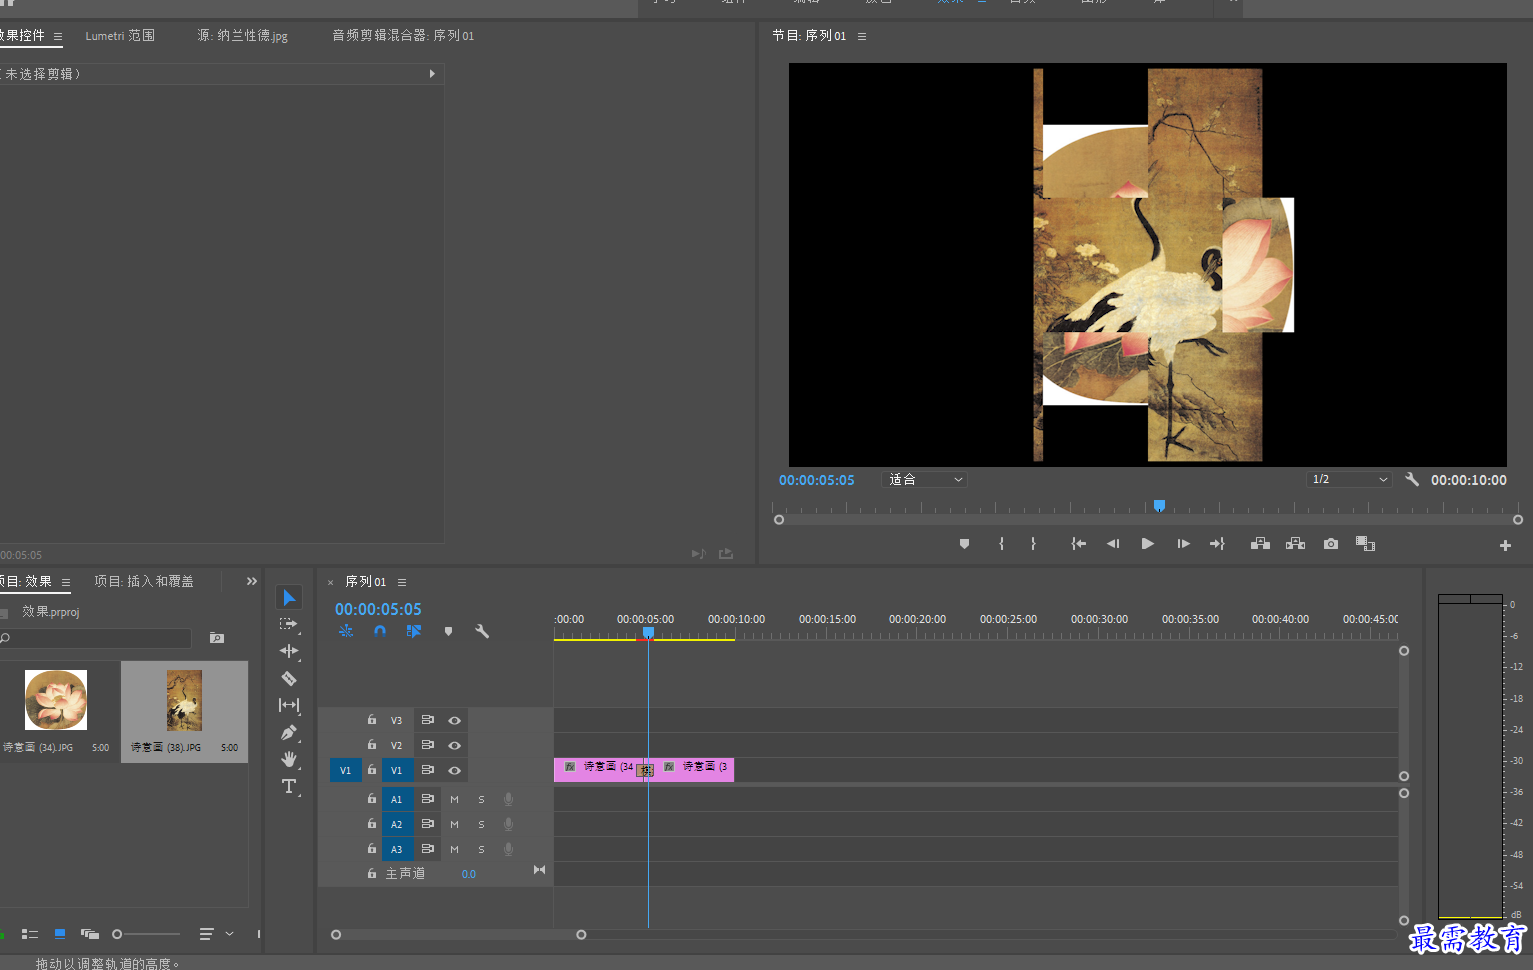The image size is (1533, 970).
Task: Toggle lock on V3 track
Action: 371,720
